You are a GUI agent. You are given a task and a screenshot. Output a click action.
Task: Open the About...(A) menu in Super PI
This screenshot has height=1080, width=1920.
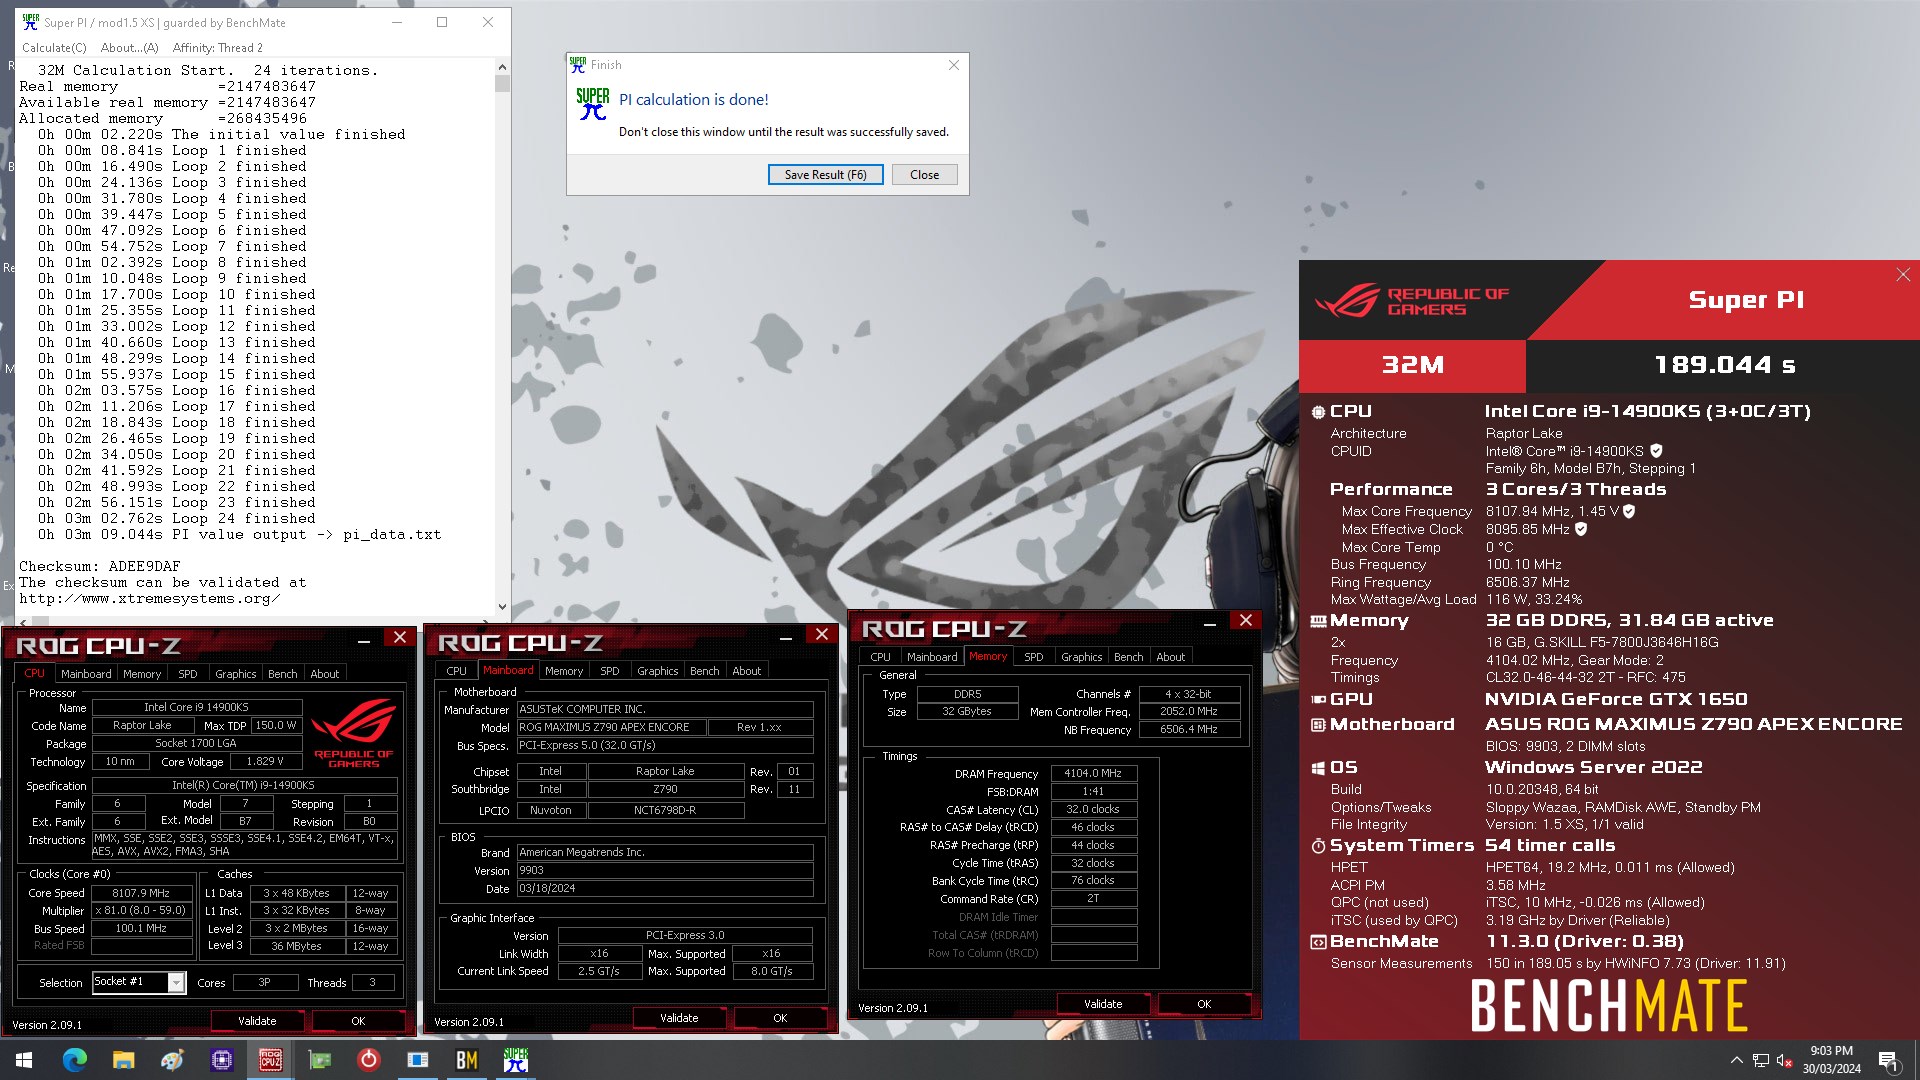coord(129,48)
